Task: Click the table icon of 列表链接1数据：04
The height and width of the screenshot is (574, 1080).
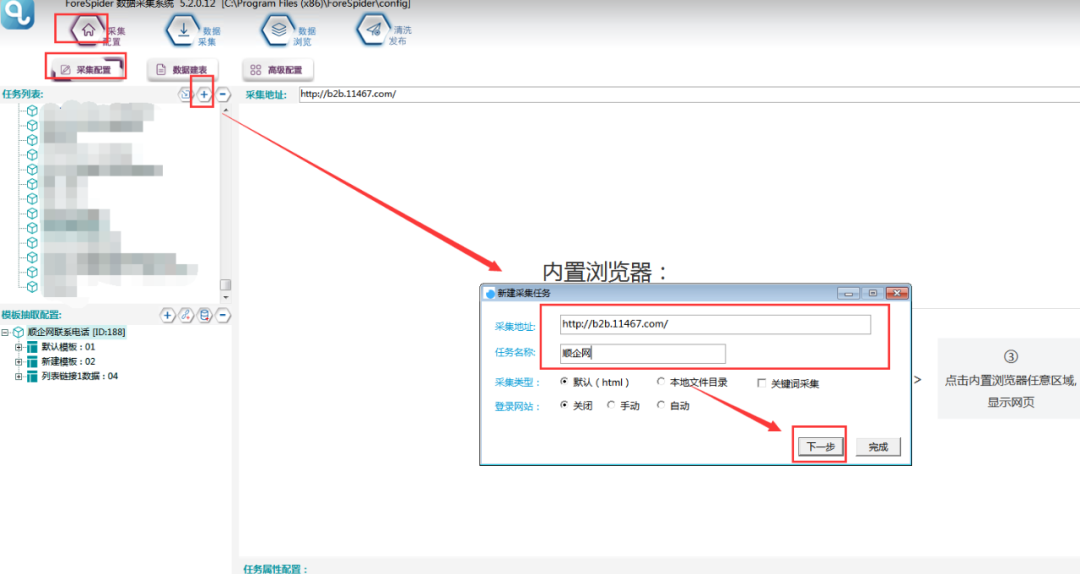Action: click(32, 376)
